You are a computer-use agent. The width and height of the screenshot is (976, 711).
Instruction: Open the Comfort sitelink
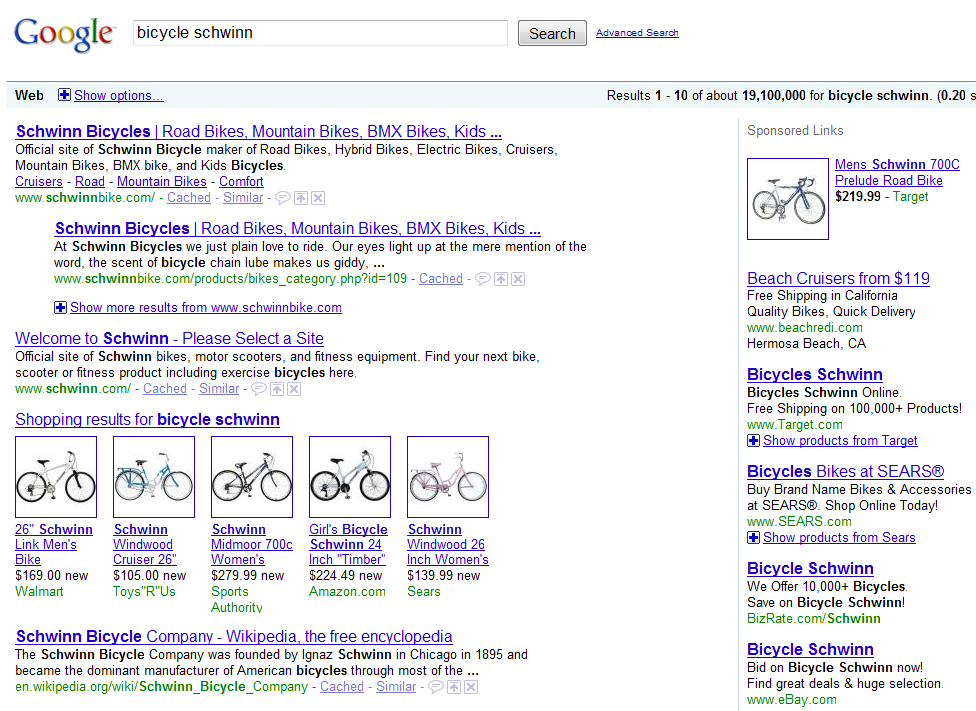pyautogui.click(x=242, y=182)
